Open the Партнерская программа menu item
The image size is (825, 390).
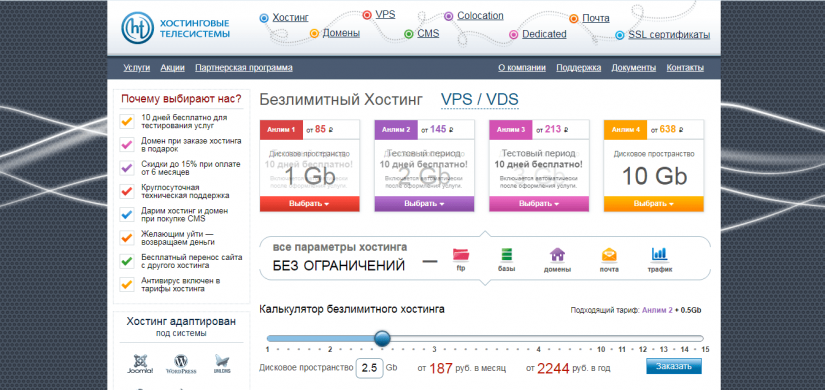(x=244, y=68)
